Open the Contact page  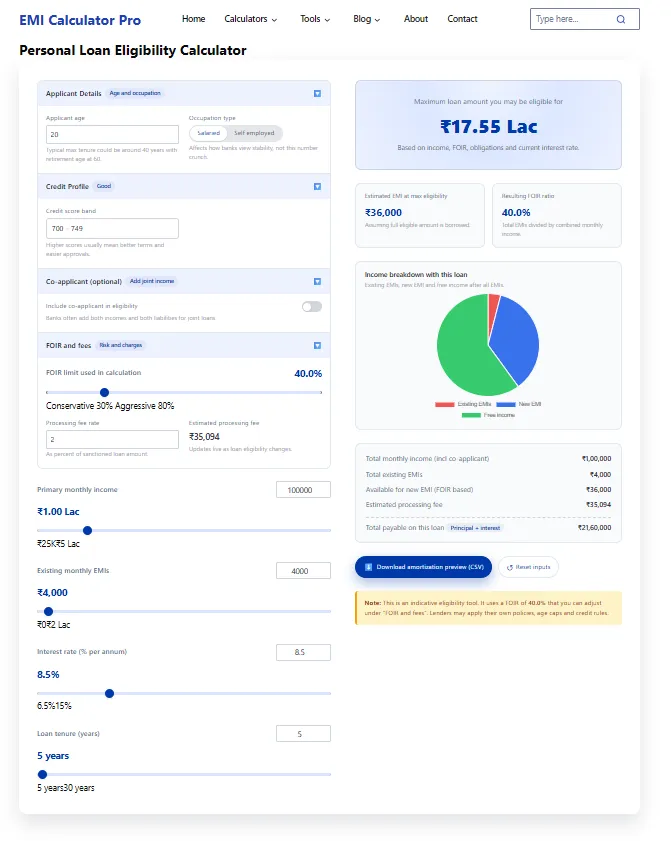tap(462, 19)
